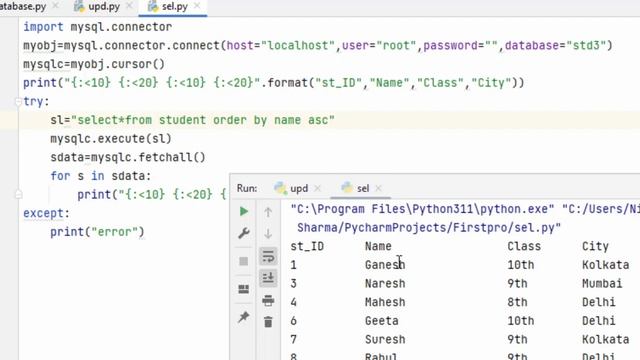Select the upd tab in Run panel
Viewport: 640px width, 360px height.
coord(299,188)
